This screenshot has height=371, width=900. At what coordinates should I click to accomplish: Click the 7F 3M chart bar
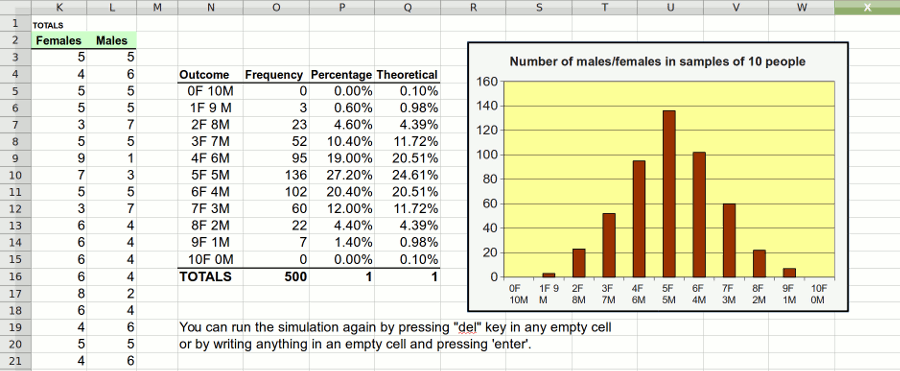(x=728, y=240)
